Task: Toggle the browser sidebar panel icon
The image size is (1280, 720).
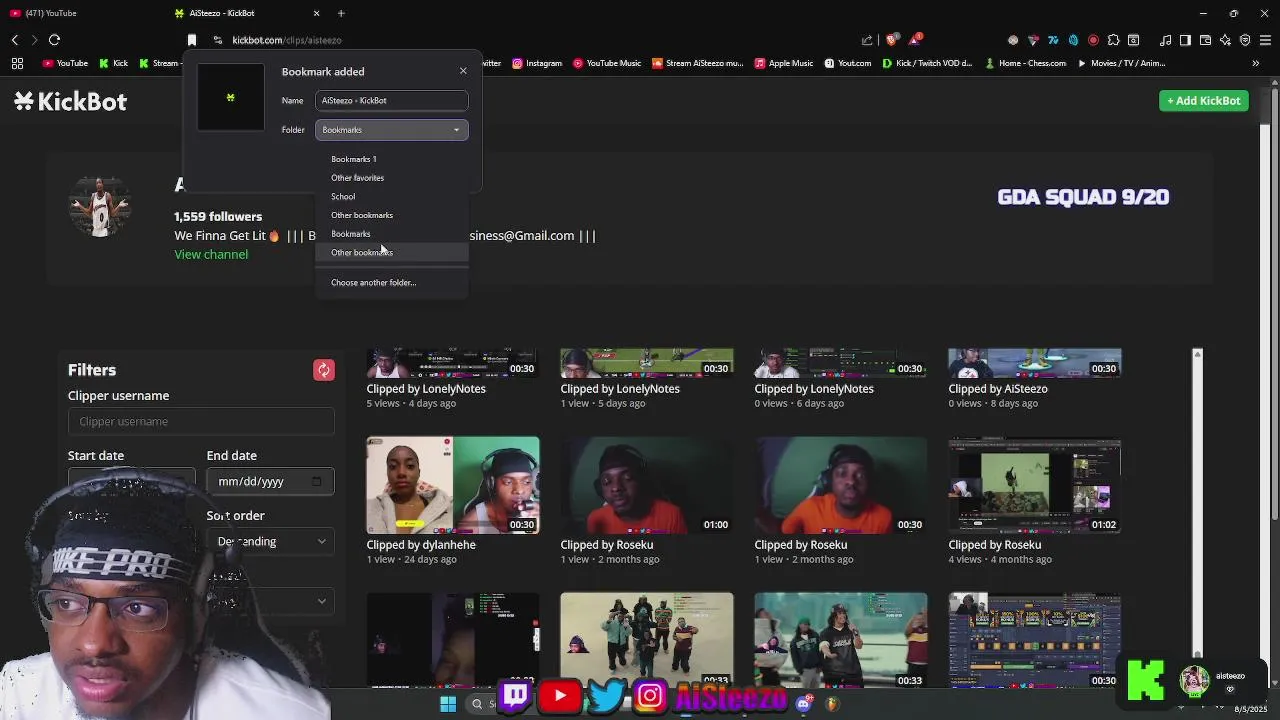Action: (x=1185, y=40)
